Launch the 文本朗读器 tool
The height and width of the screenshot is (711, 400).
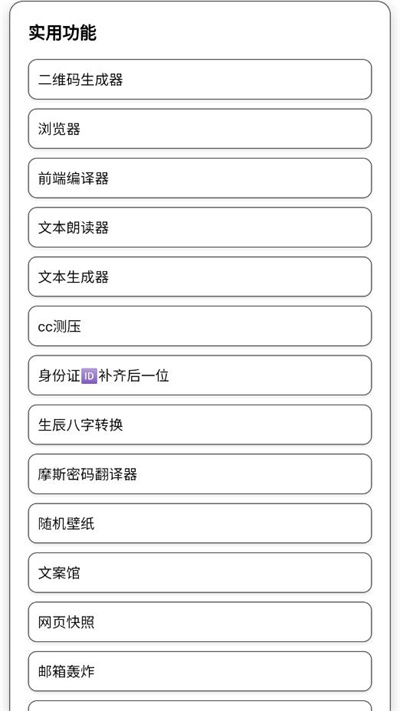click(200, 228)
